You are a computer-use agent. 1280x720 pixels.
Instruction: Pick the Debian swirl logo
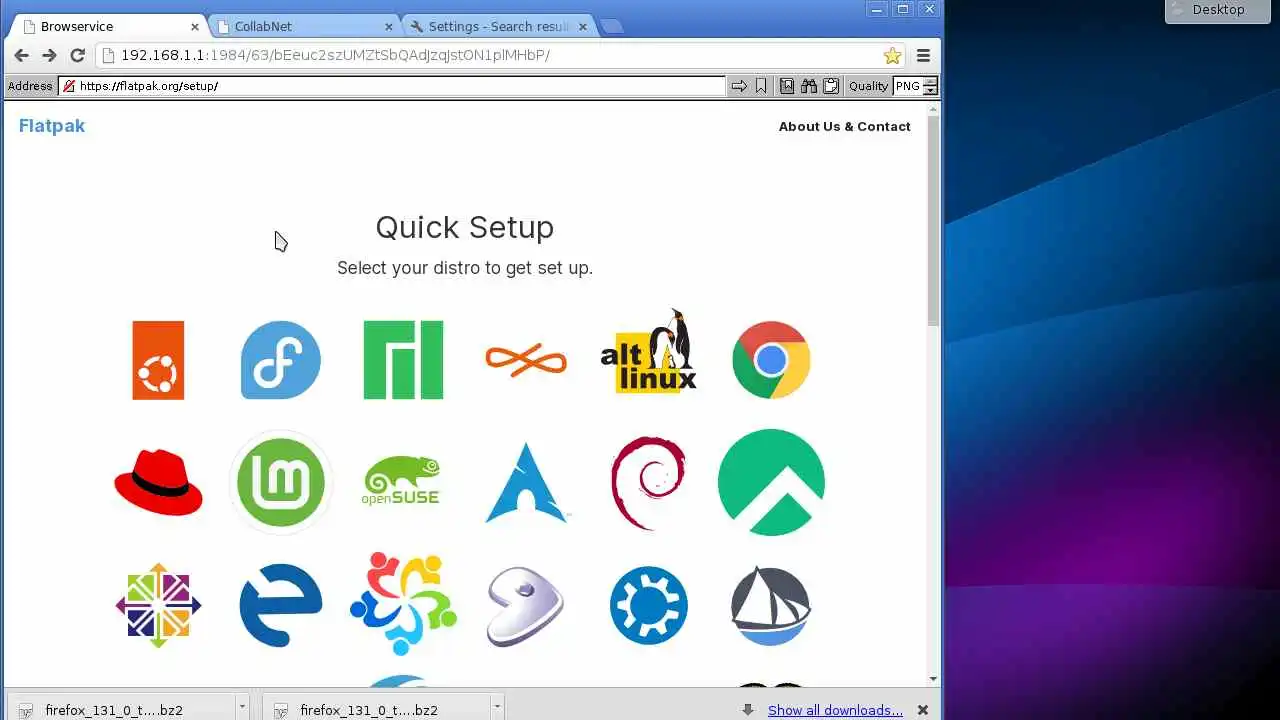click(648, 482)
